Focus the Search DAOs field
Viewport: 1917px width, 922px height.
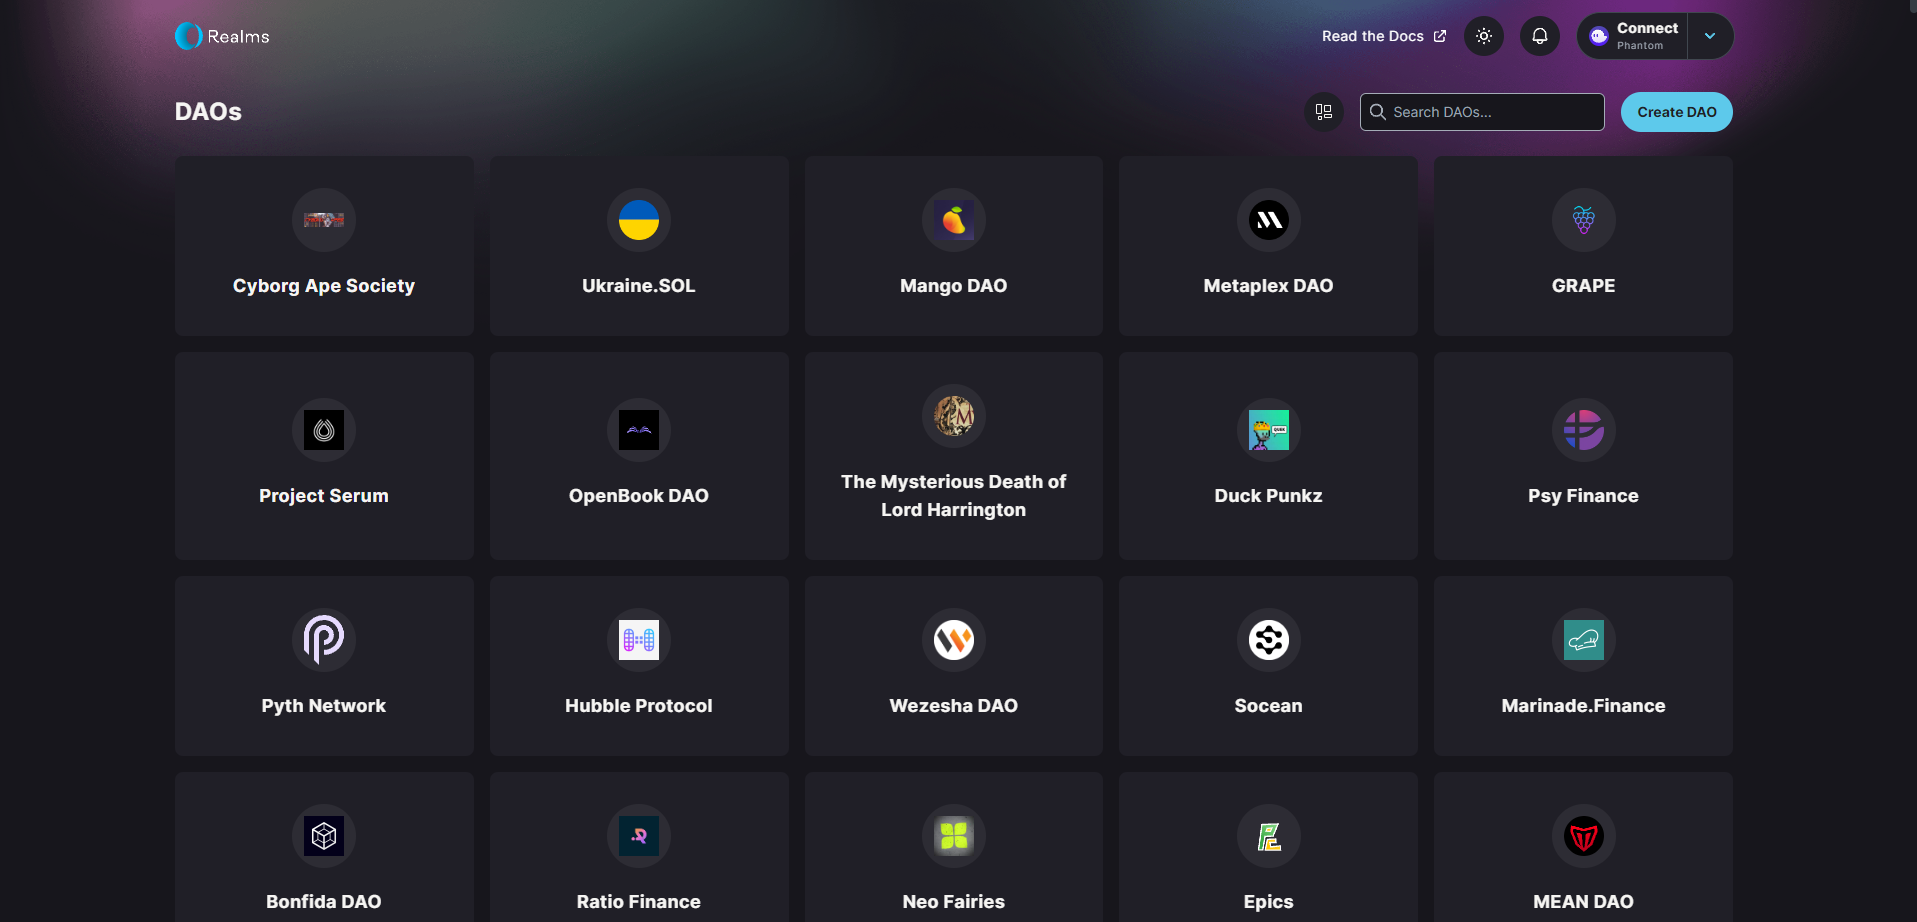[x=1482, y=112]
